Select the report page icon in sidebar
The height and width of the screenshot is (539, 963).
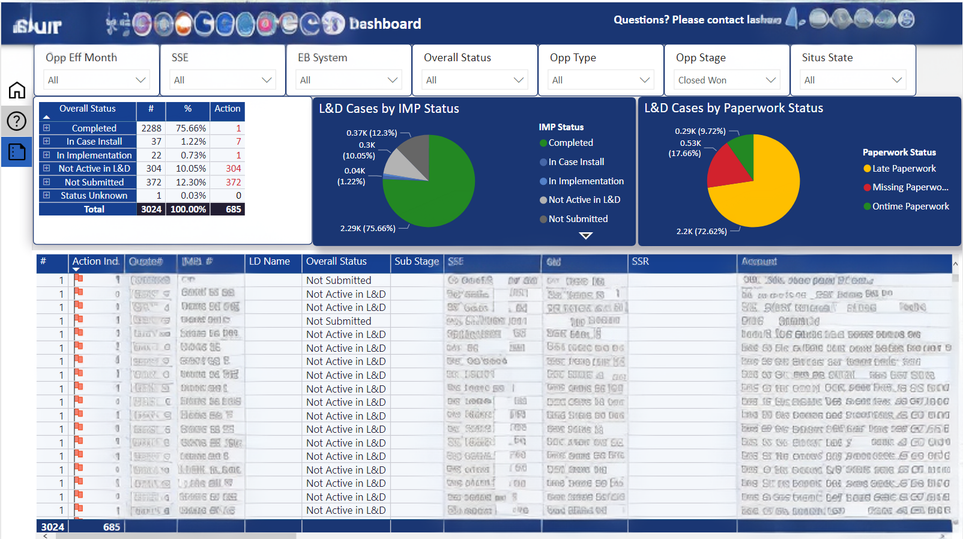(17, 152)
